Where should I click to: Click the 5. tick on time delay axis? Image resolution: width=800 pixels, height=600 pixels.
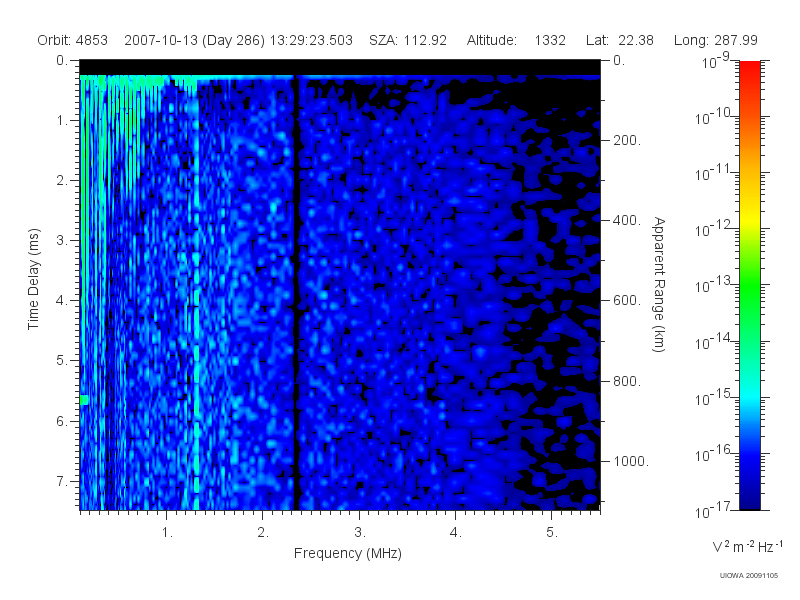(x=62, y=361)
